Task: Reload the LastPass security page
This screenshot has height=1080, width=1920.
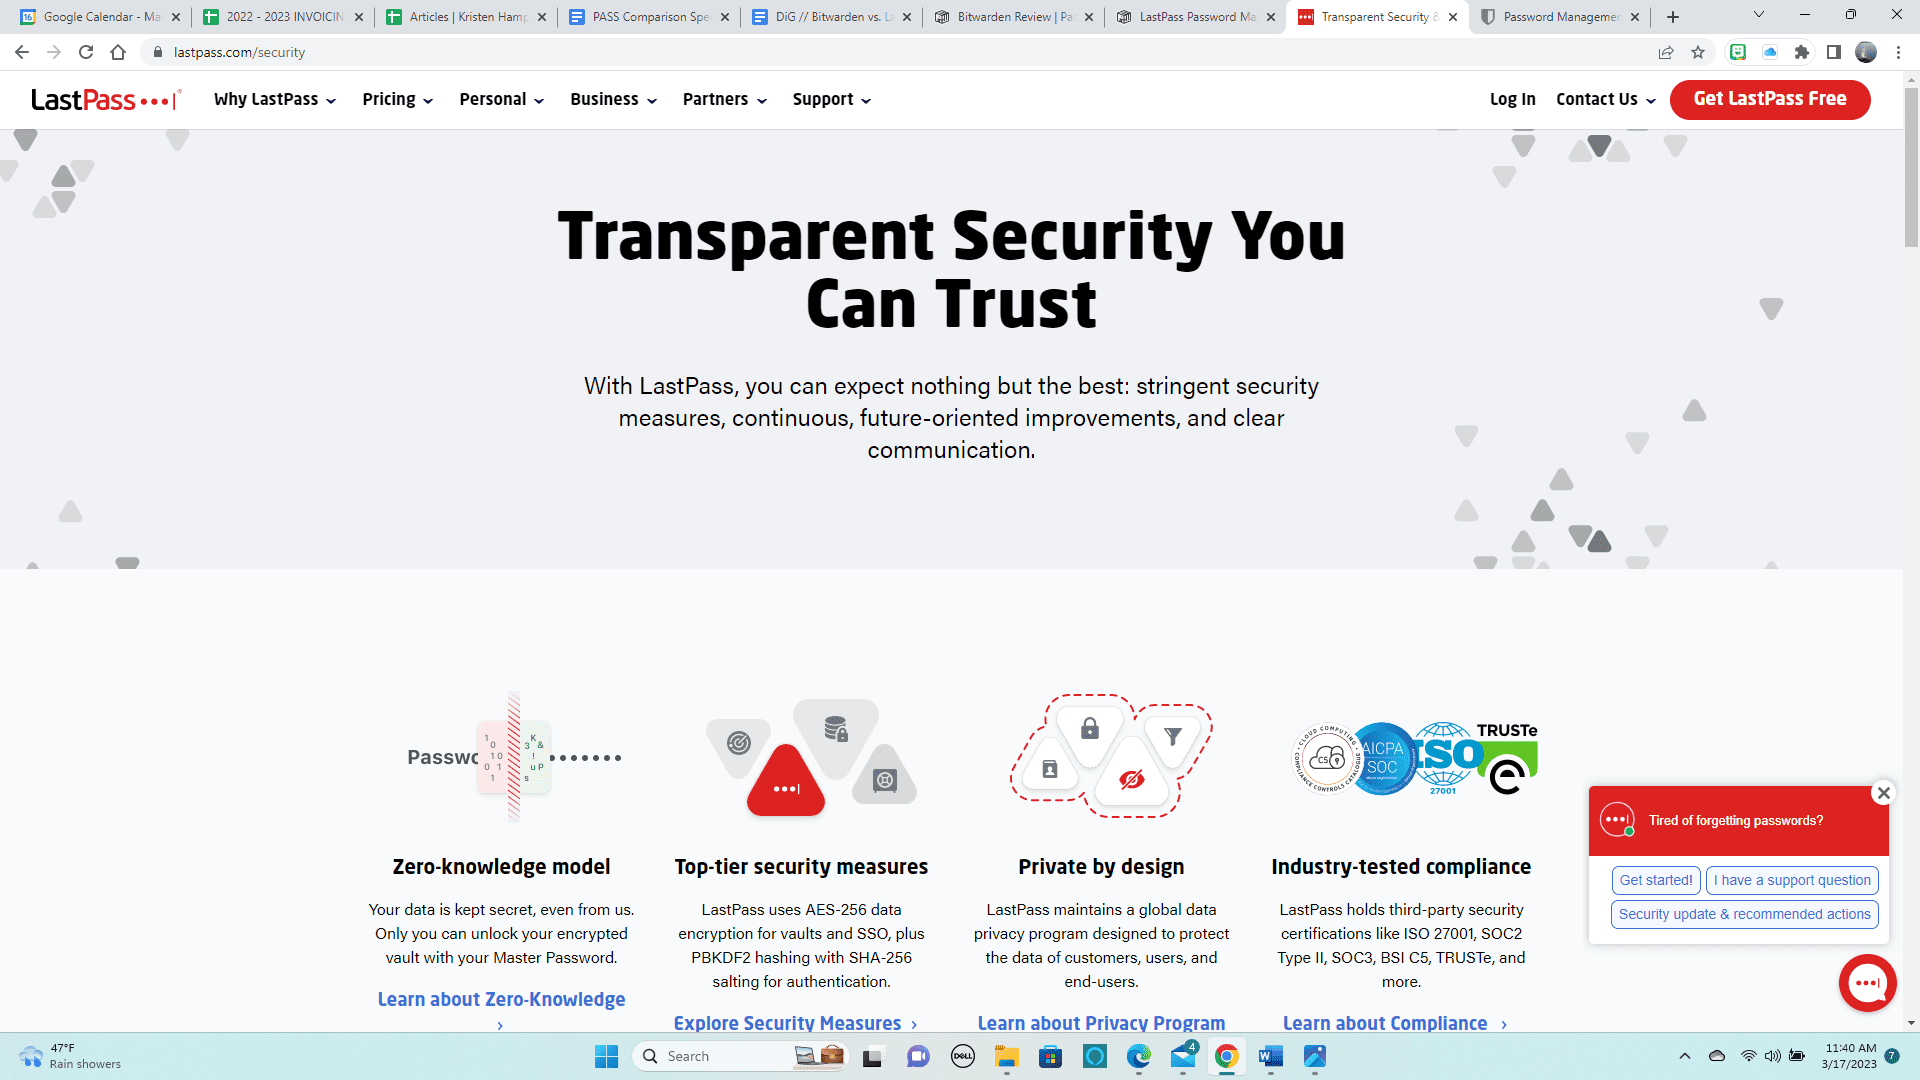Action: tap(86, 52)
